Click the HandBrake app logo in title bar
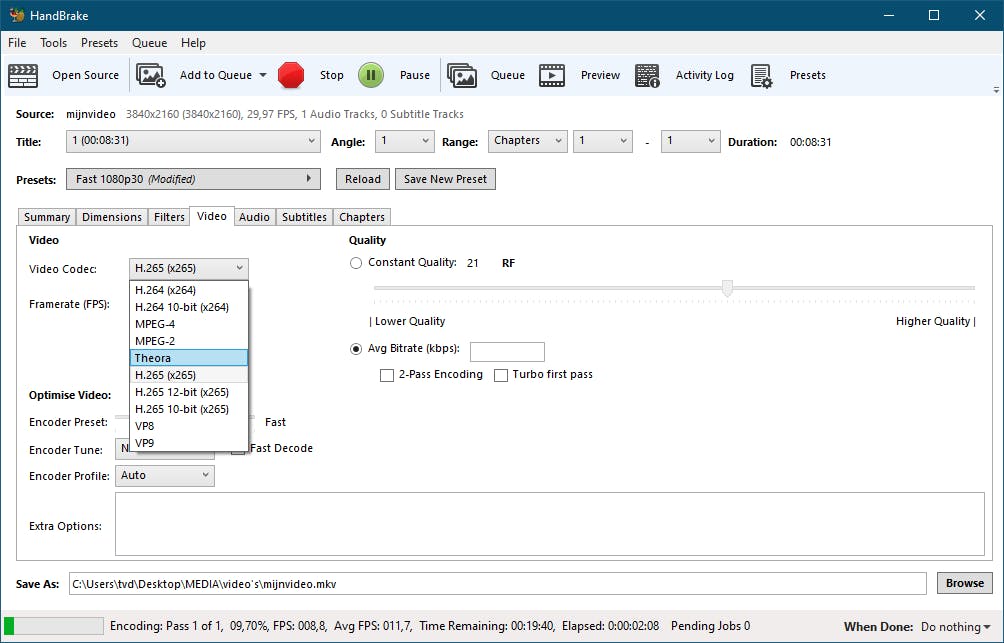This screenshot has height=643, width=1004. point(17,15)
